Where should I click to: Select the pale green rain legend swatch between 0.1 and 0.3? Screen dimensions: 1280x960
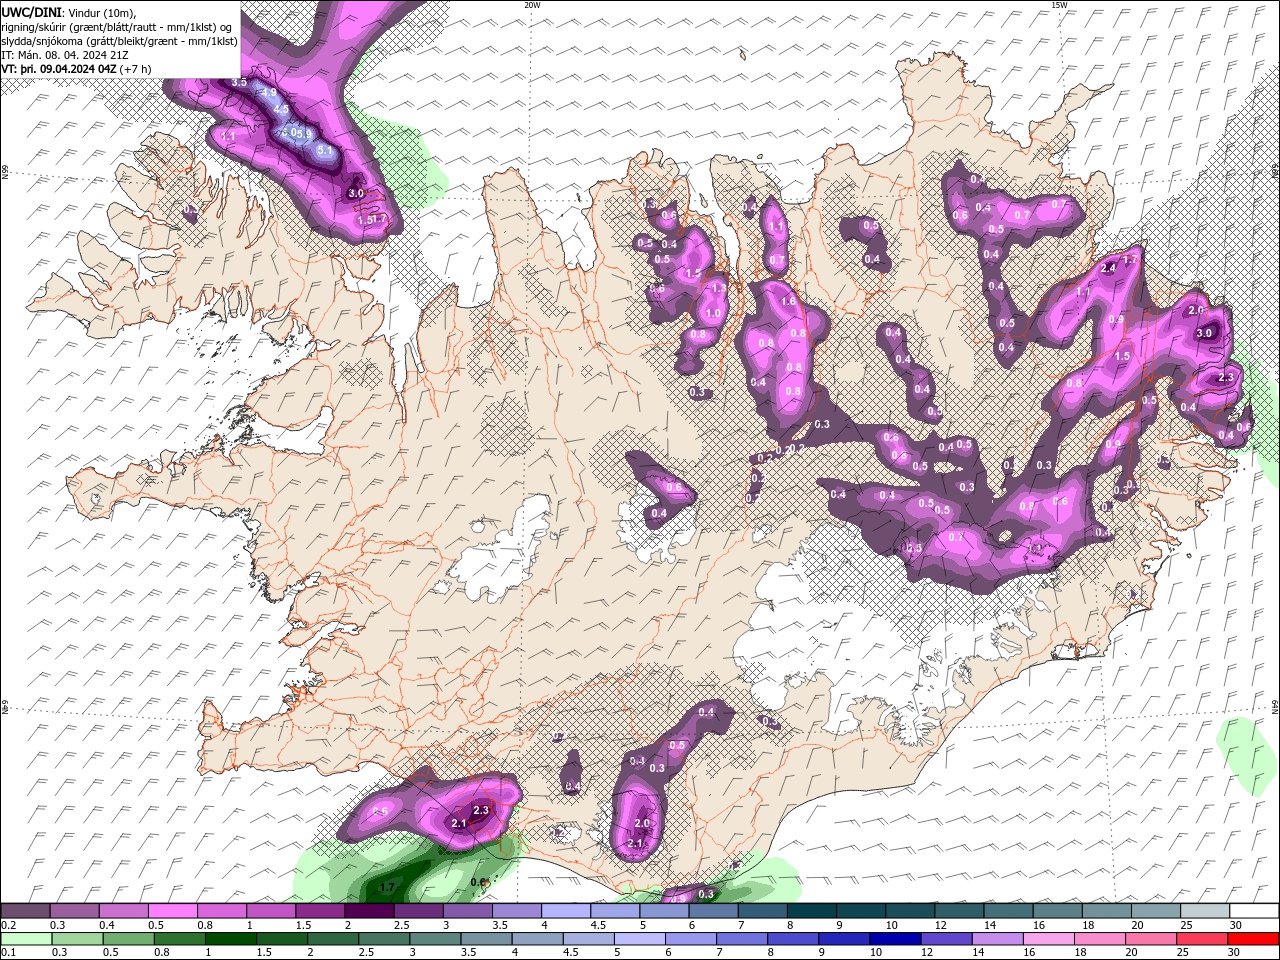(x=26, y=939)
